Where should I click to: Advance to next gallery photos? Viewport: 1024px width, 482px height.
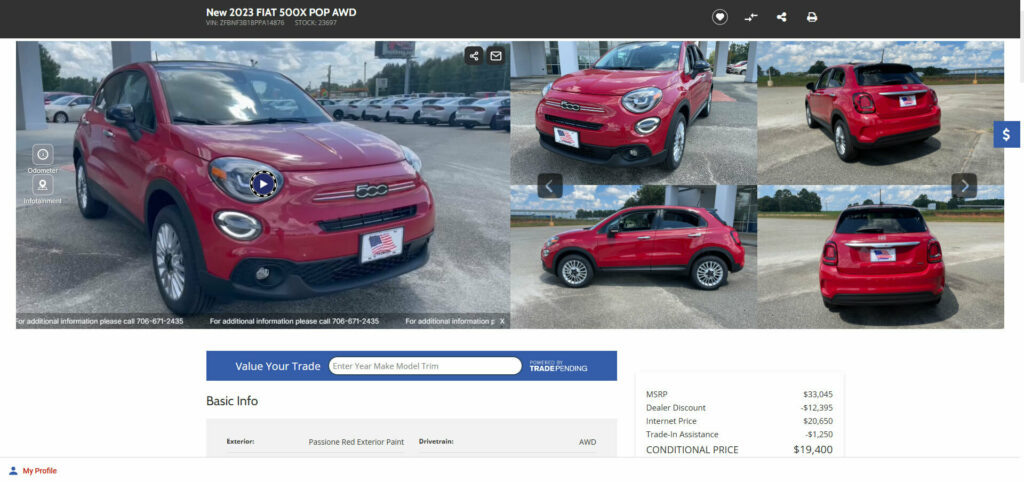(964, 186)
